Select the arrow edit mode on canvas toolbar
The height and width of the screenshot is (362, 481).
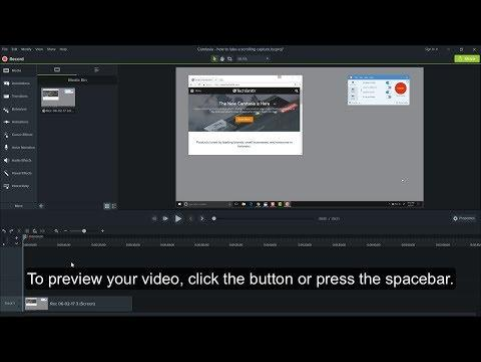click(214, 59)
